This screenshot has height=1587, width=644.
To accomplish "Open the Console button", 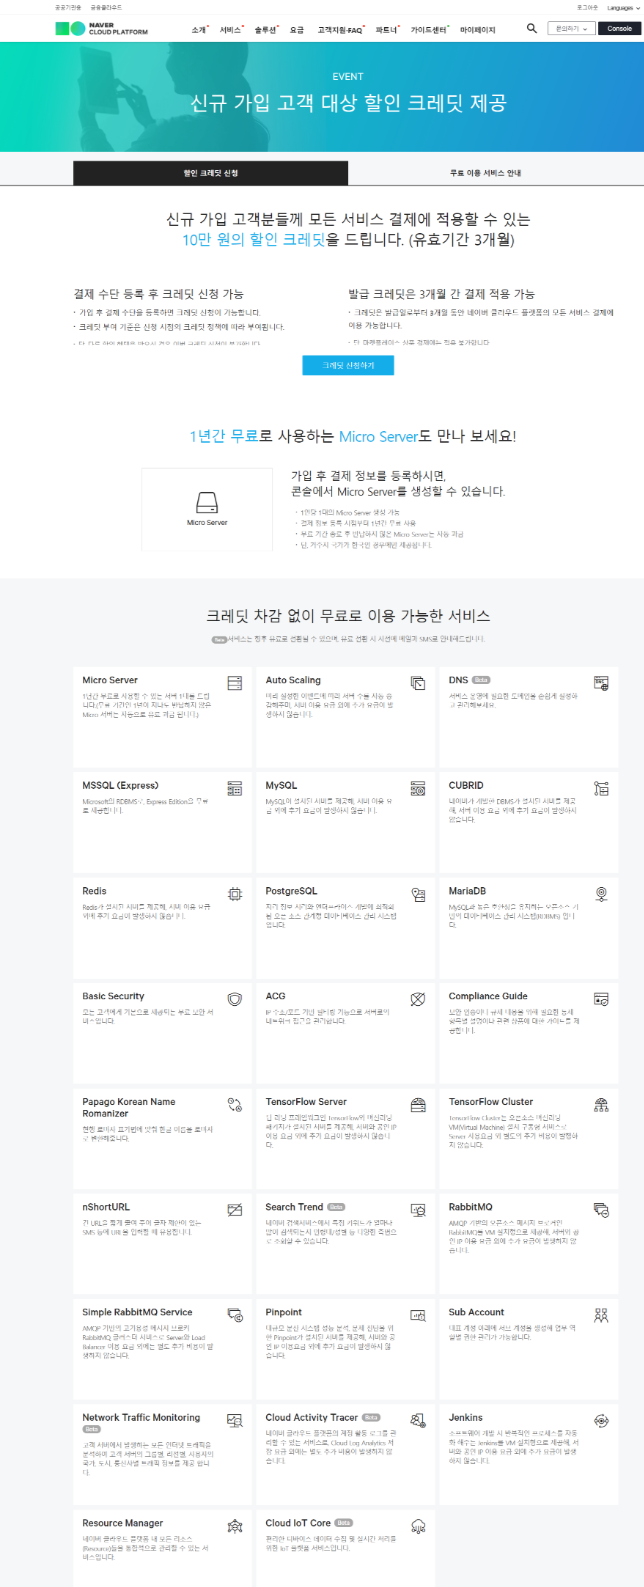I will click(620, 29).
